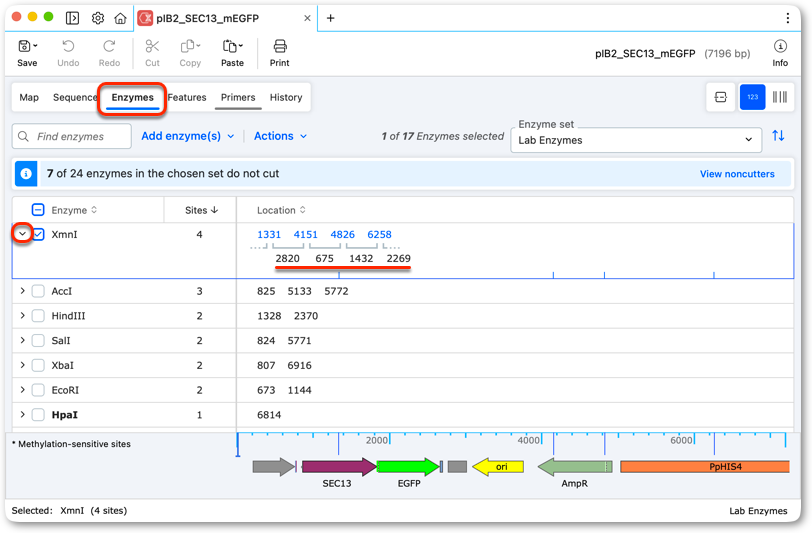Open settings gear in title bar
Image resolution: width=812 pixels, height=533 pixels.
coord(97,18)
